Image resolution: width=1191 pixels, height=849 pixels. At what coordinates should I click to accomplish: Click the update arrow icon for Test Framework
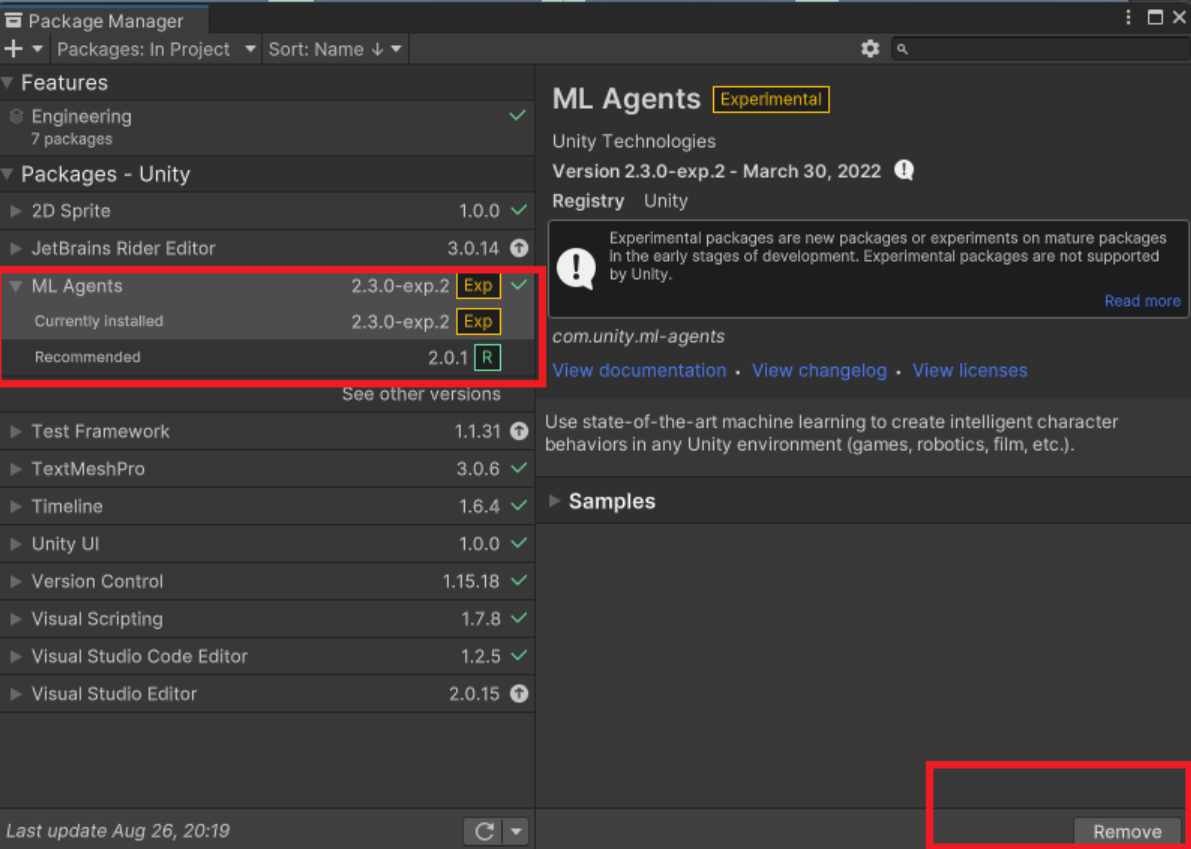(519, 431)
